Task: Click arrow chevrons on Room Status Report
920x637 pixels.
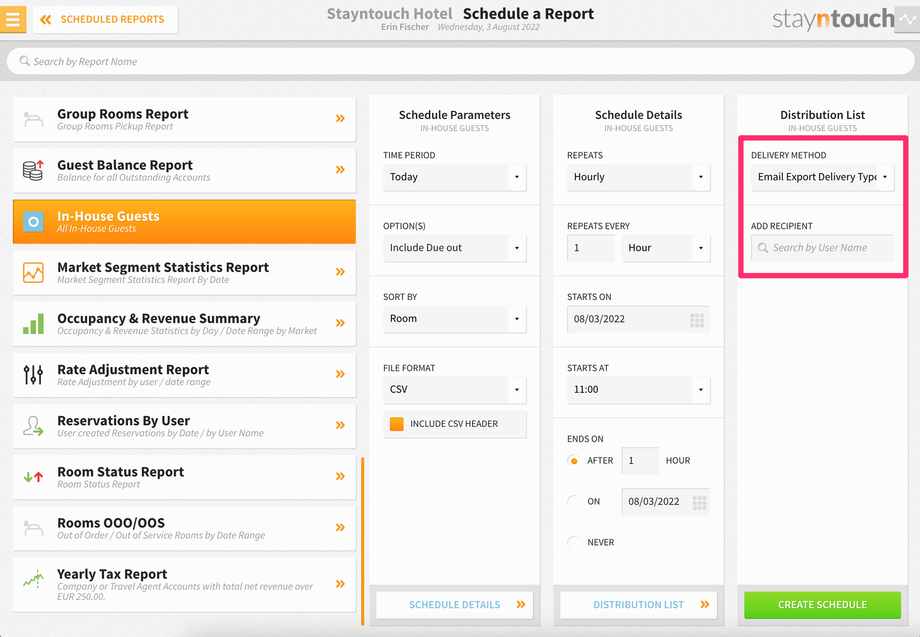Action: [x=340, y=476]
